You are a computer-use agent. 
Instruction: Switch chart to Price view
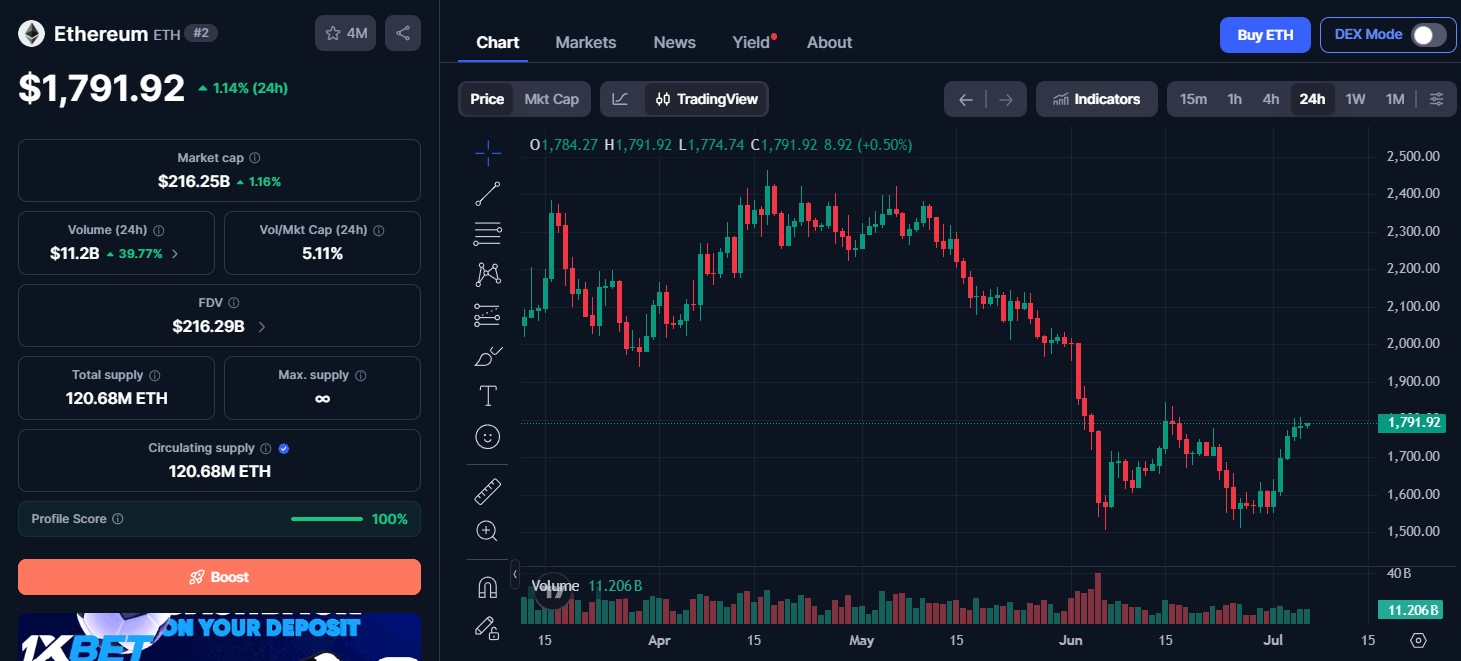point(487,99)
